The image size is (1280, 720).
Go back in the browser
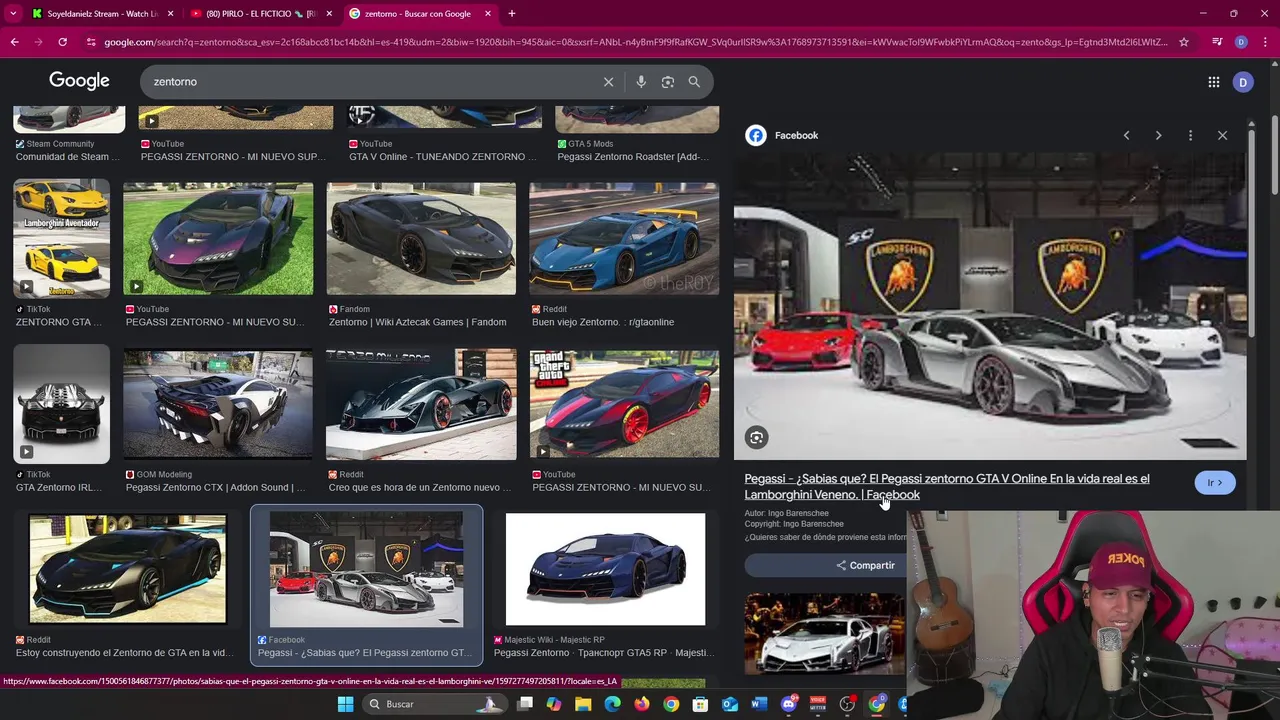point(14,42)
